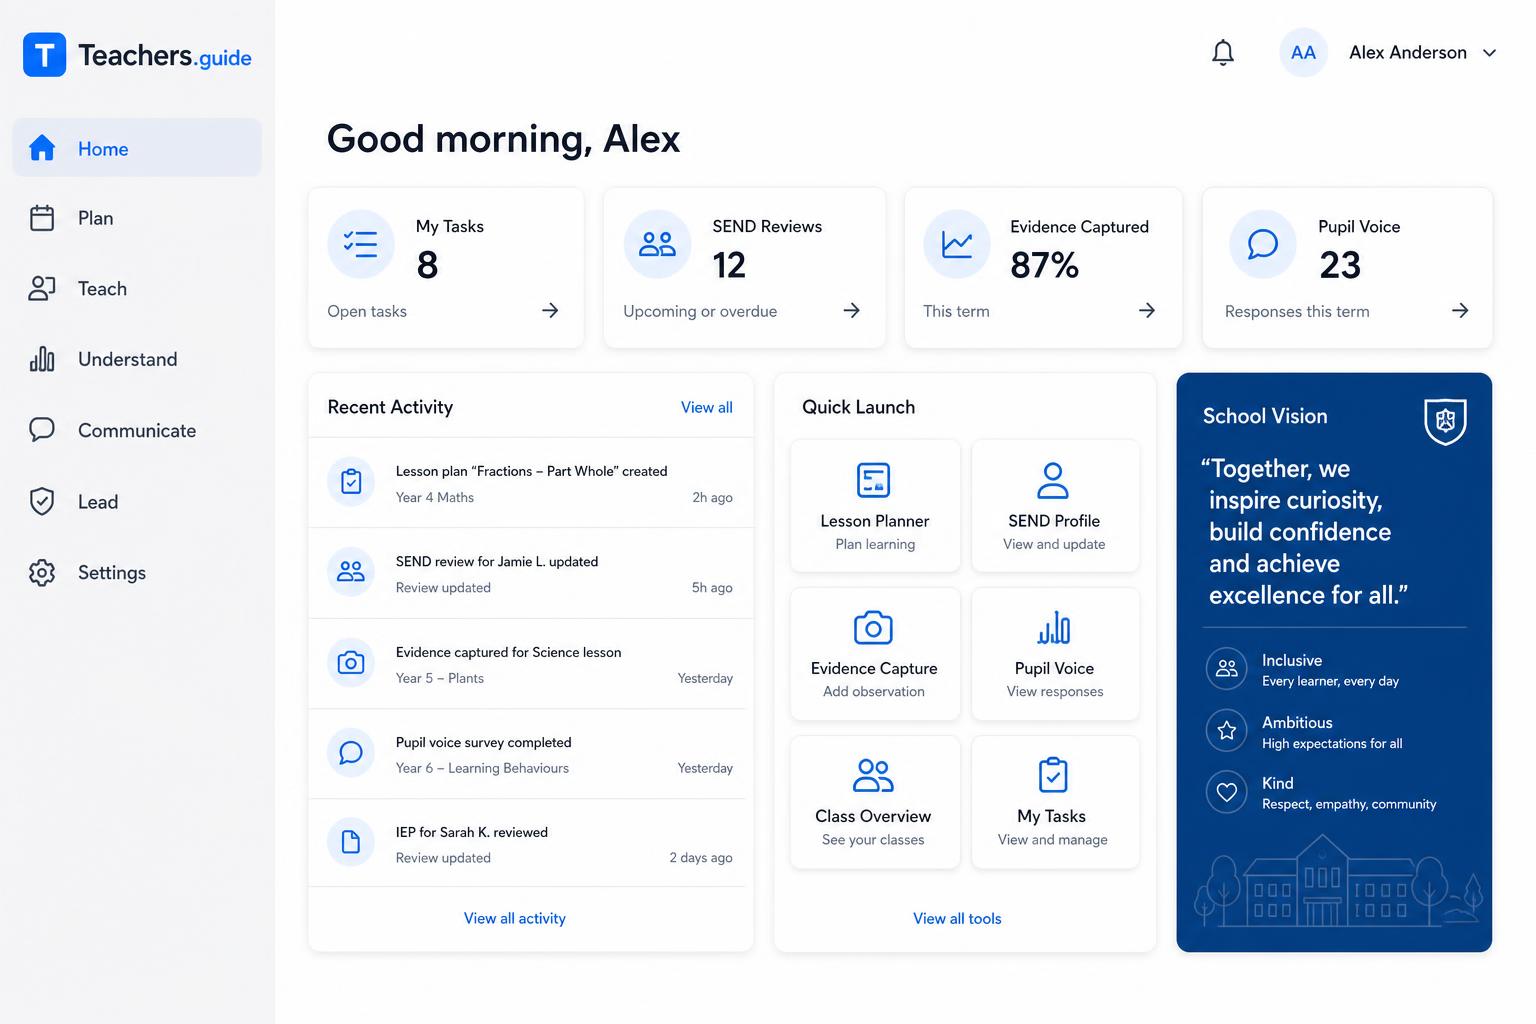Click 'Upcoming or overdue' label

[700, 311]
